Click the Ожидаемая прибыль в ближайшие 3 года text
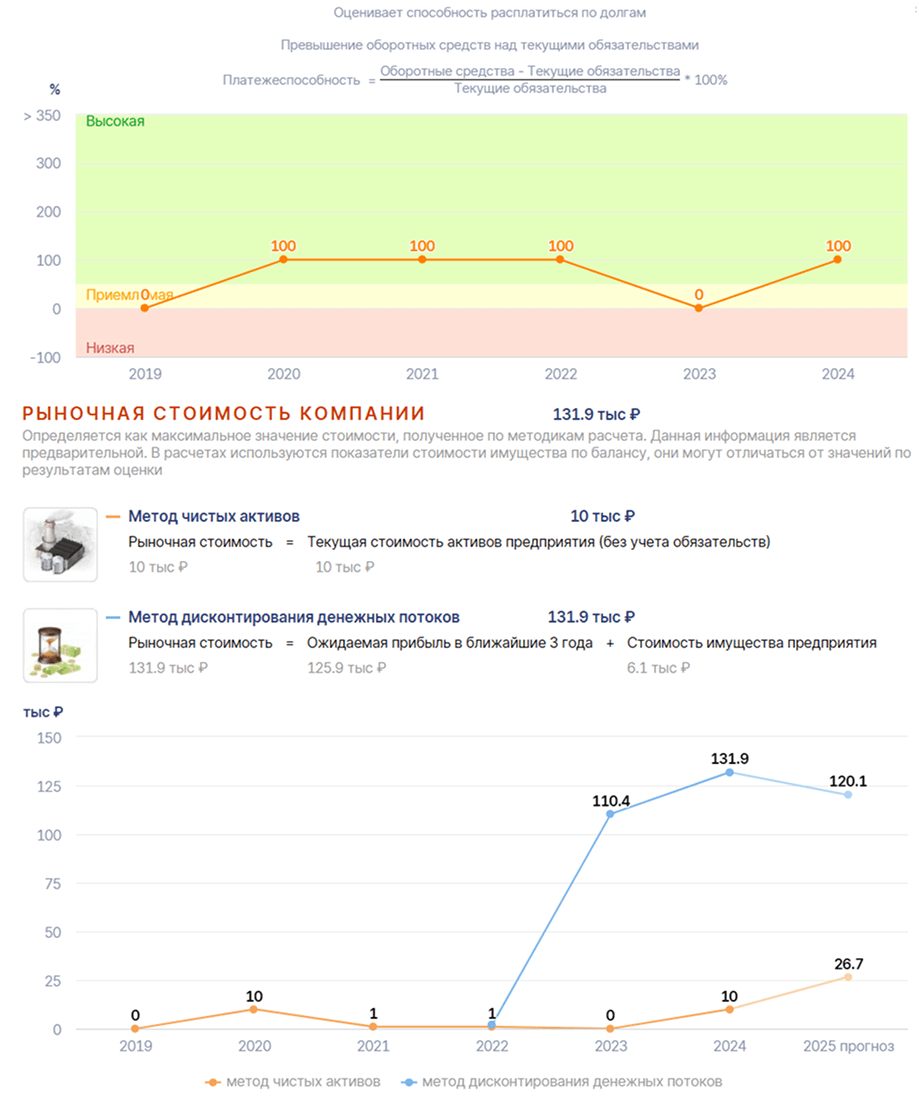The image size is (919, 1098). click(x=450, y=643)
